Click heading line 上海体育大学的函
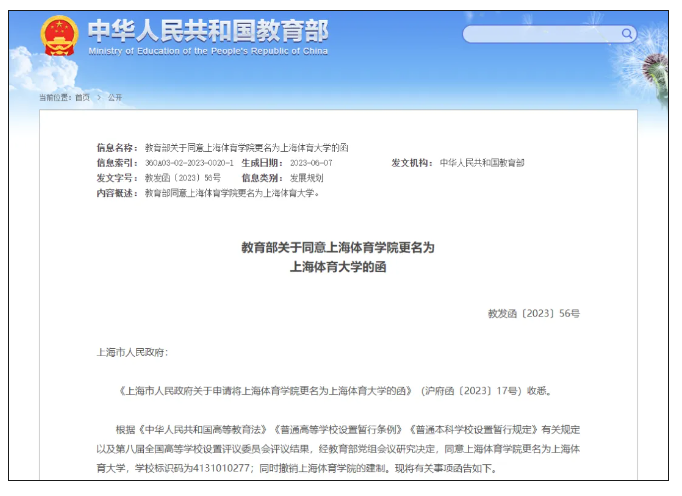The height and width of the screenshot is (496, 682). coord(338,267)
